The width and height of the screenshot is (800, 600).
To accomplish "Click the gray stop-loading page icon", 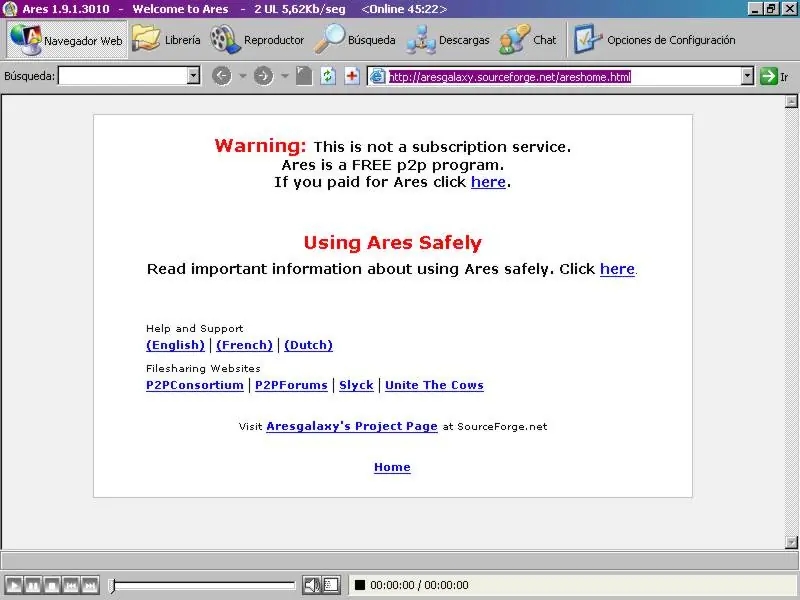I will coord(304,77).
